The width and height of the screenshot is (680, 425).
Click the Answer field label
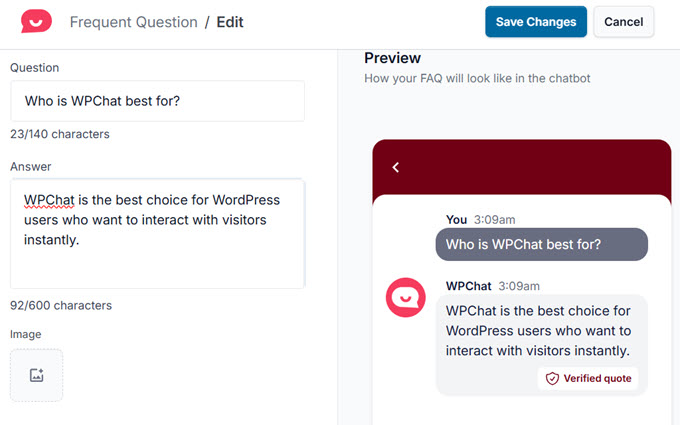(31, 167)
